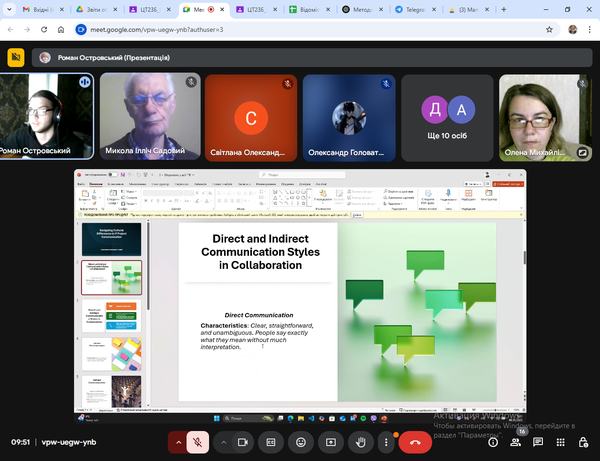Raise your hand in the meeting
The height and width of the screenshot is (461, 600).
(x=360, y=441)
